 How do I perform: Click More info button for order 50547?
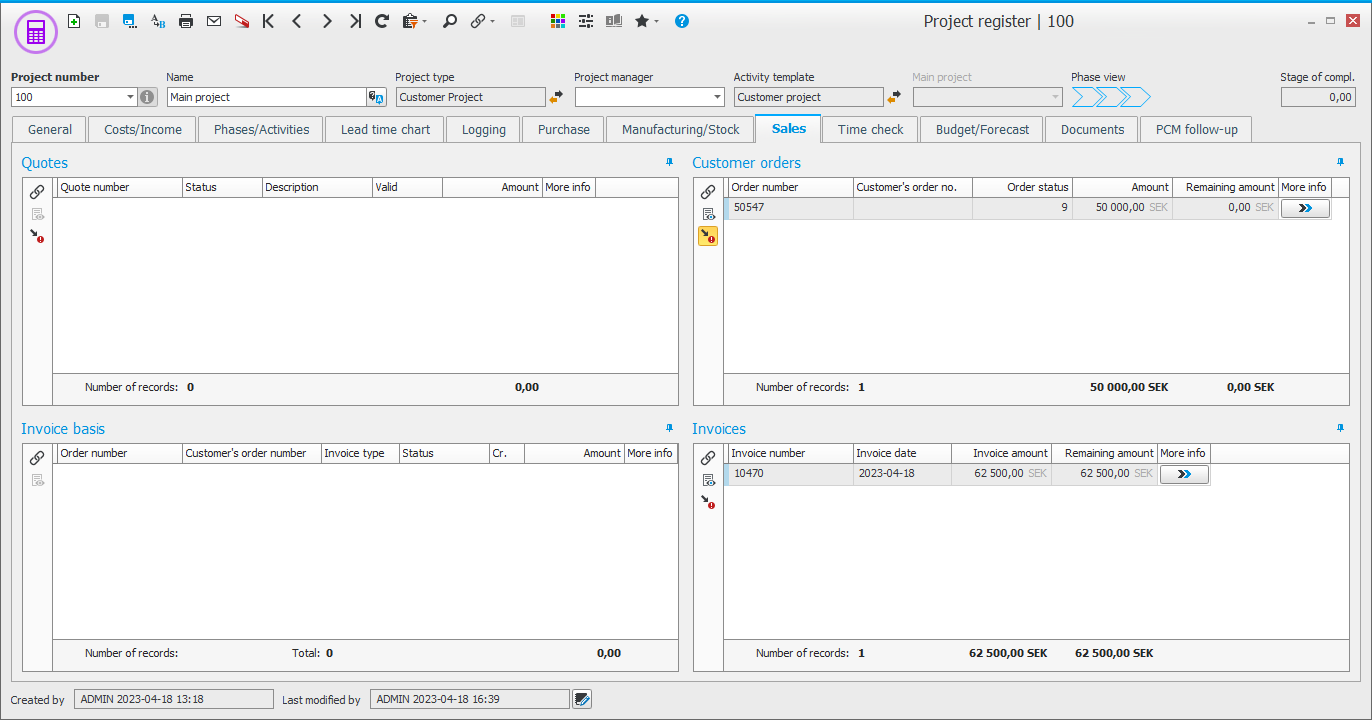1305,208
